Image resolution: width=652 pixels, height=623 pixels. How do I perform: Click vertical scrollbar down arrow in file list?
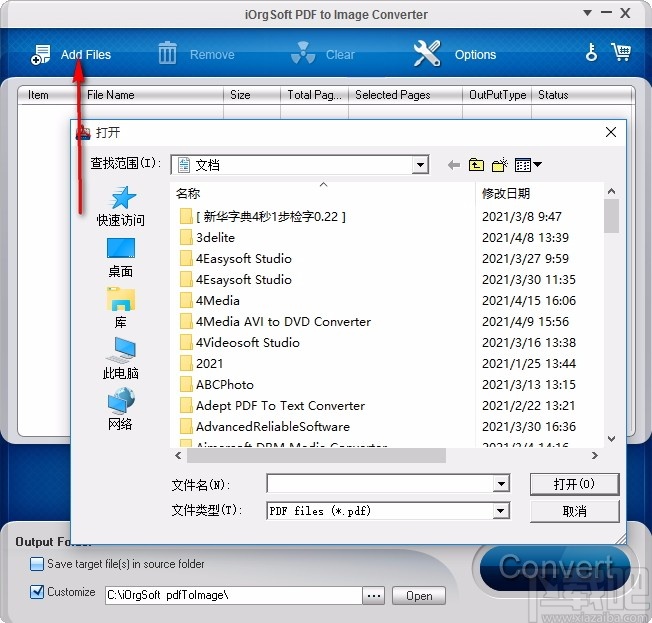(x=611, y=438)
